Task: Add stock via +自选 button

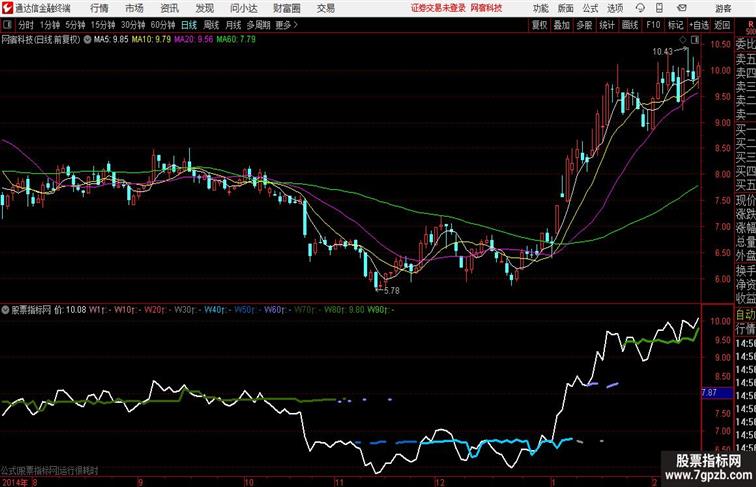Action: [x=699, y=25]
